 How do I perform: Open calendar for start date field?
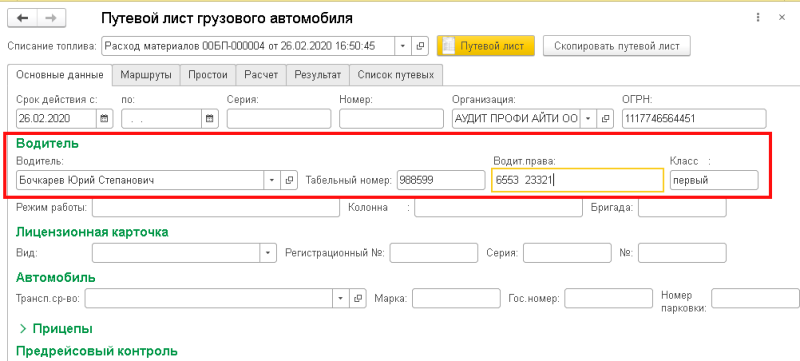104,119
